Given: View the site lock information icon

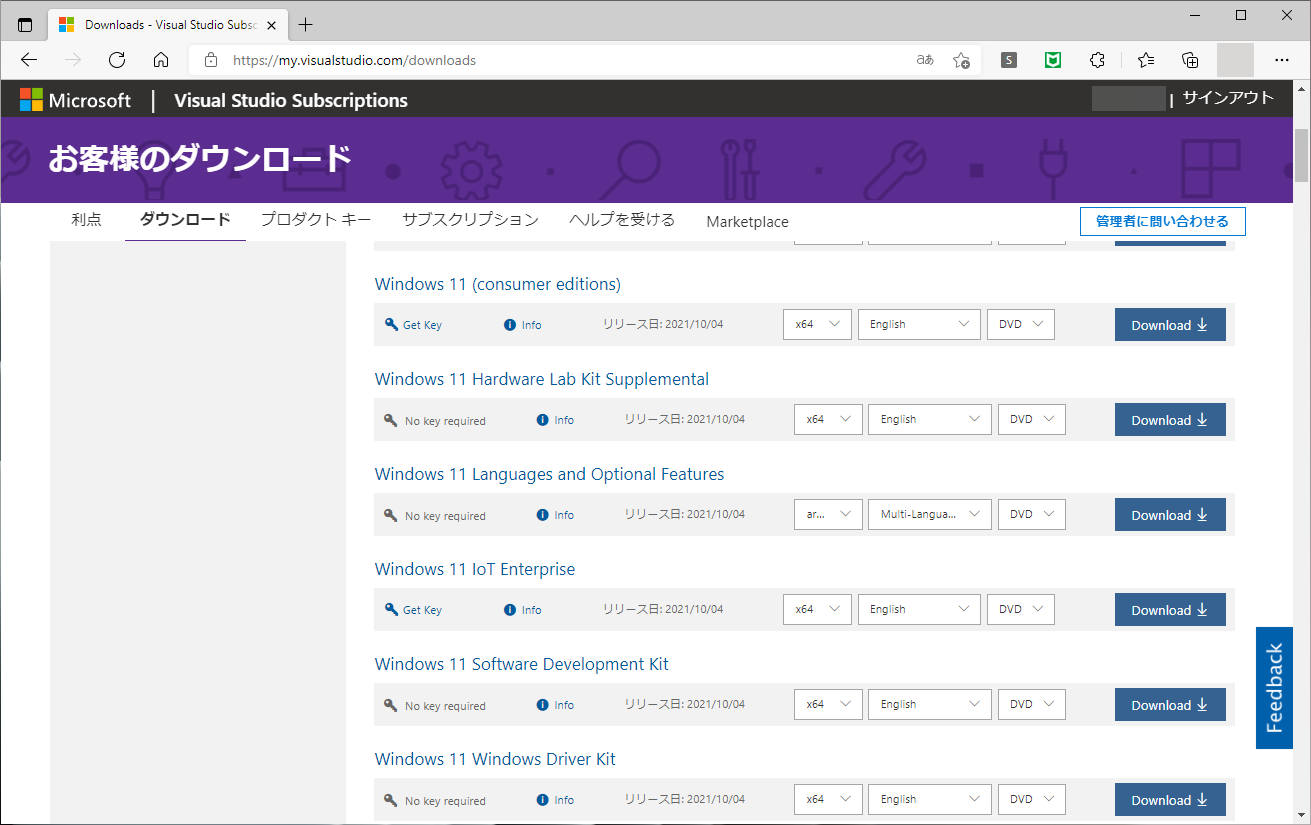Looking at the screenshot, I should [x=210, y=60].
